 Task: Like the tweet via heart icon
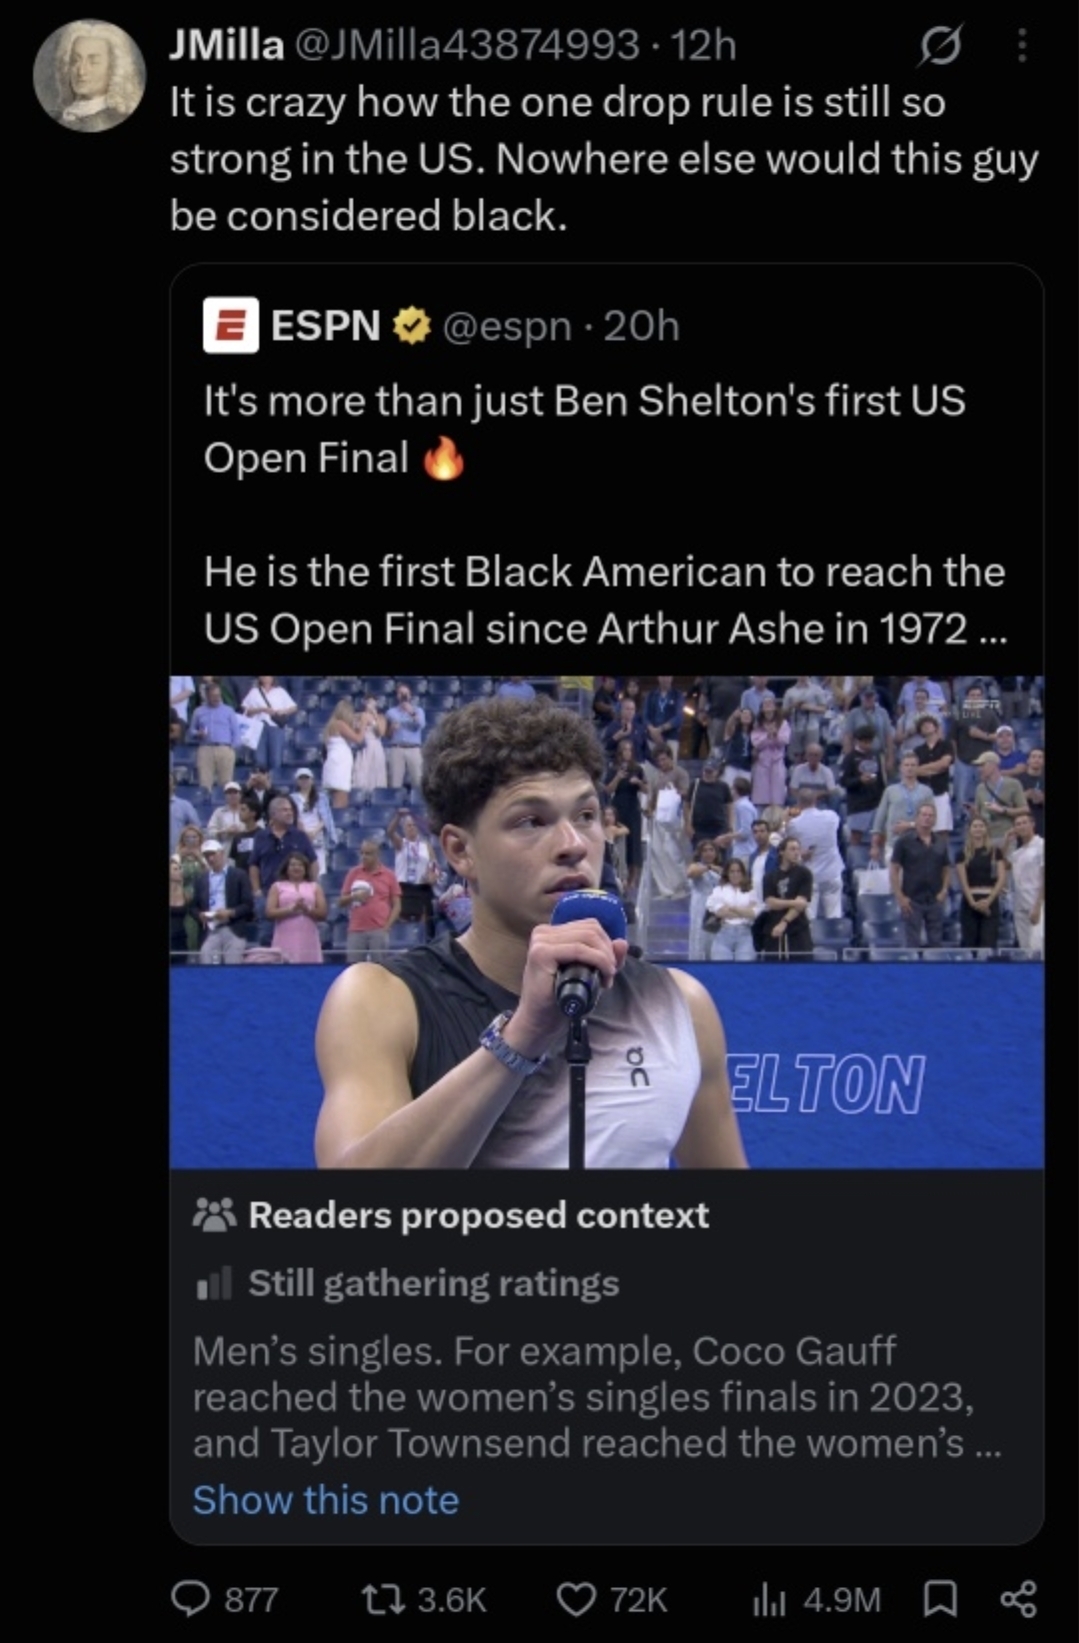click(575, 1599)
